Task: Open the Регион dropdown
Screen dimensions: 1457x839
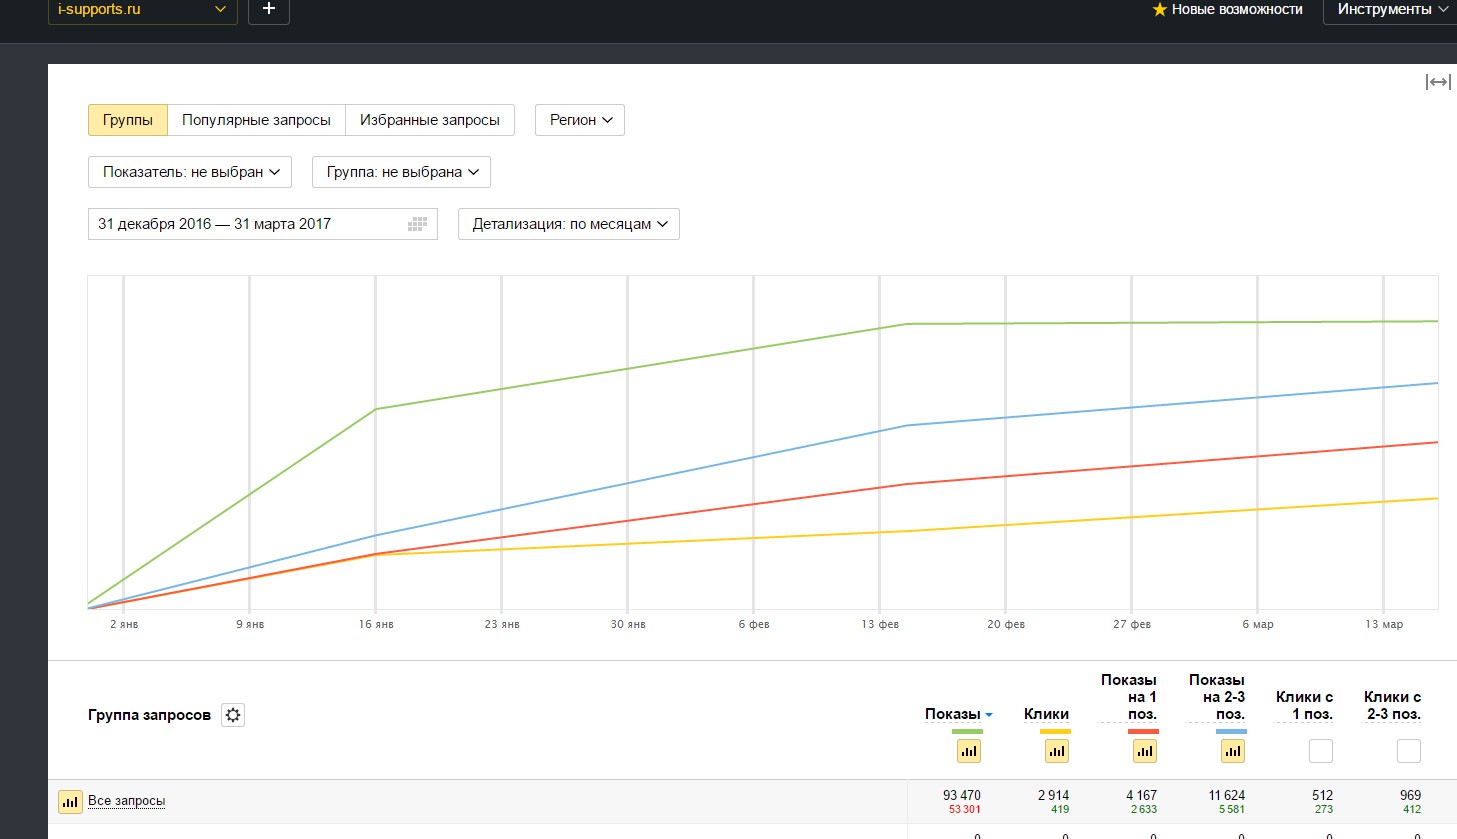Action: 580,120
